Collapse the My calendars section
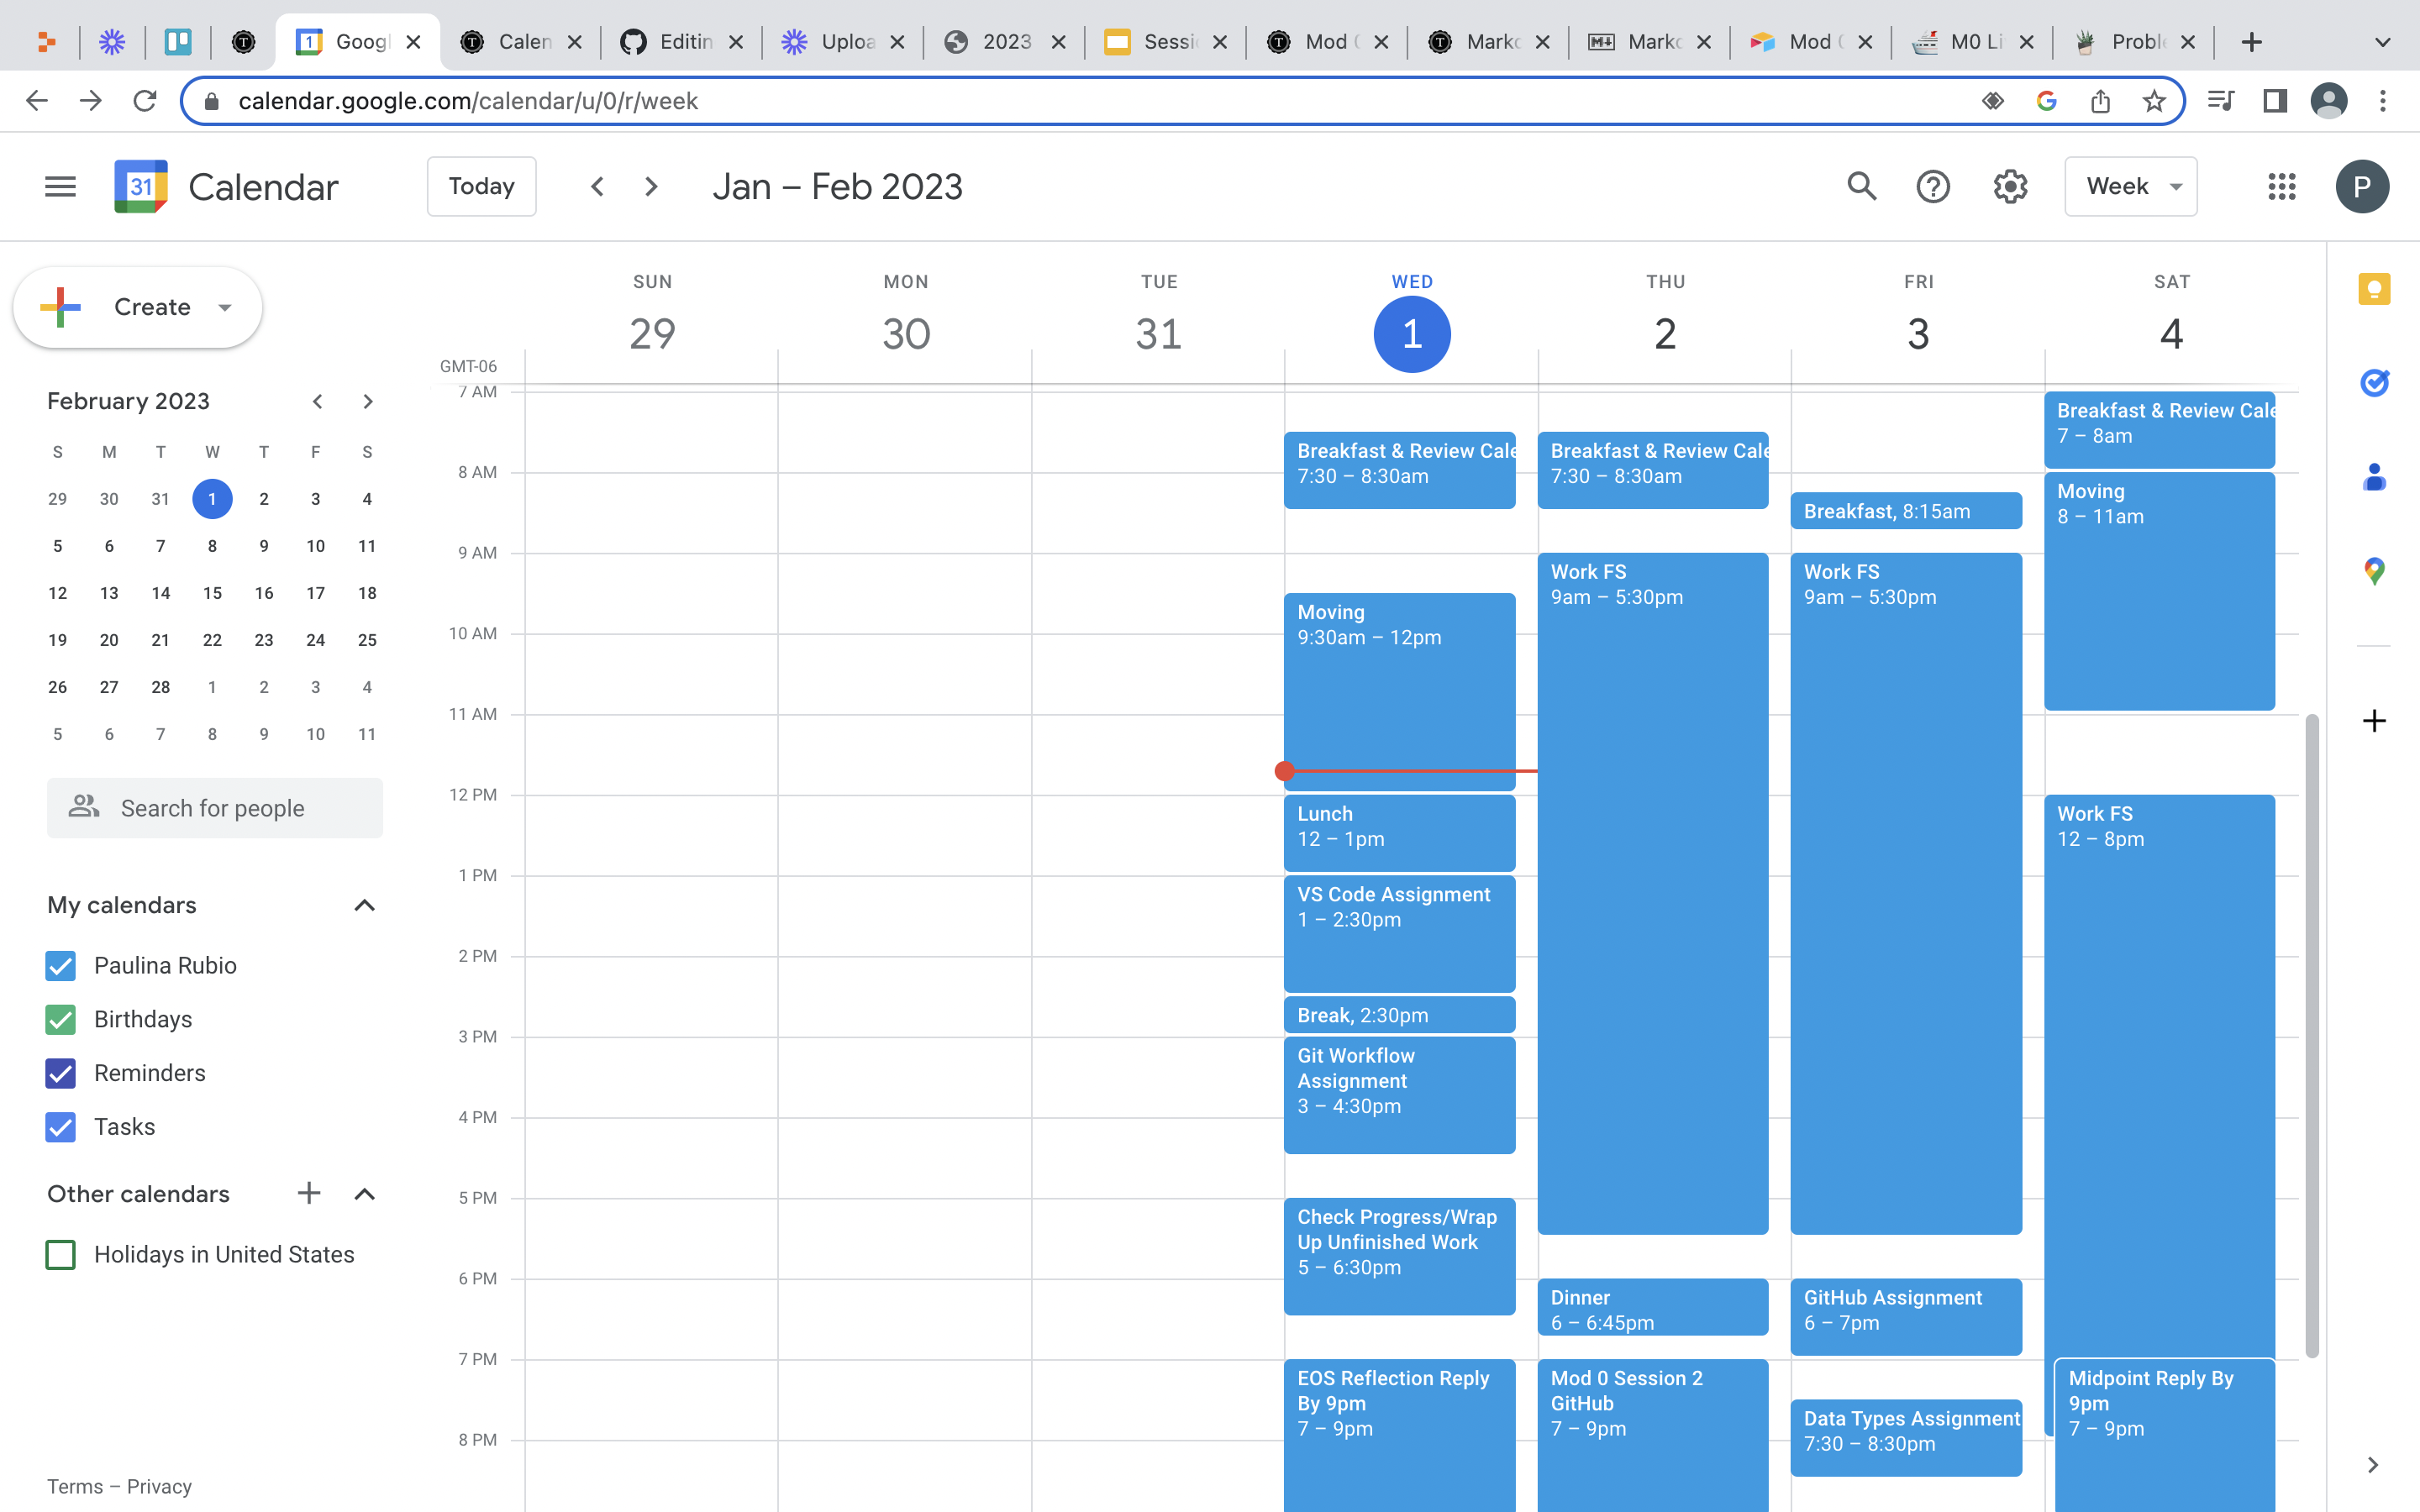This screenshot has height=1512, width=2420. point(364,905)
